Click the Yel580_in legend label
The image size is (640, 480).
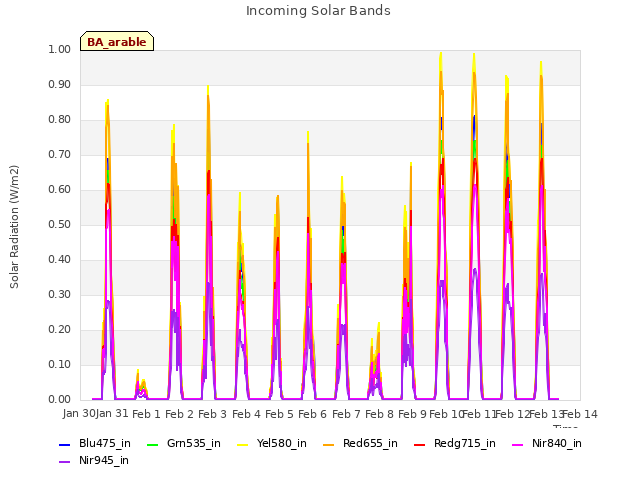[x=282, y=443]
